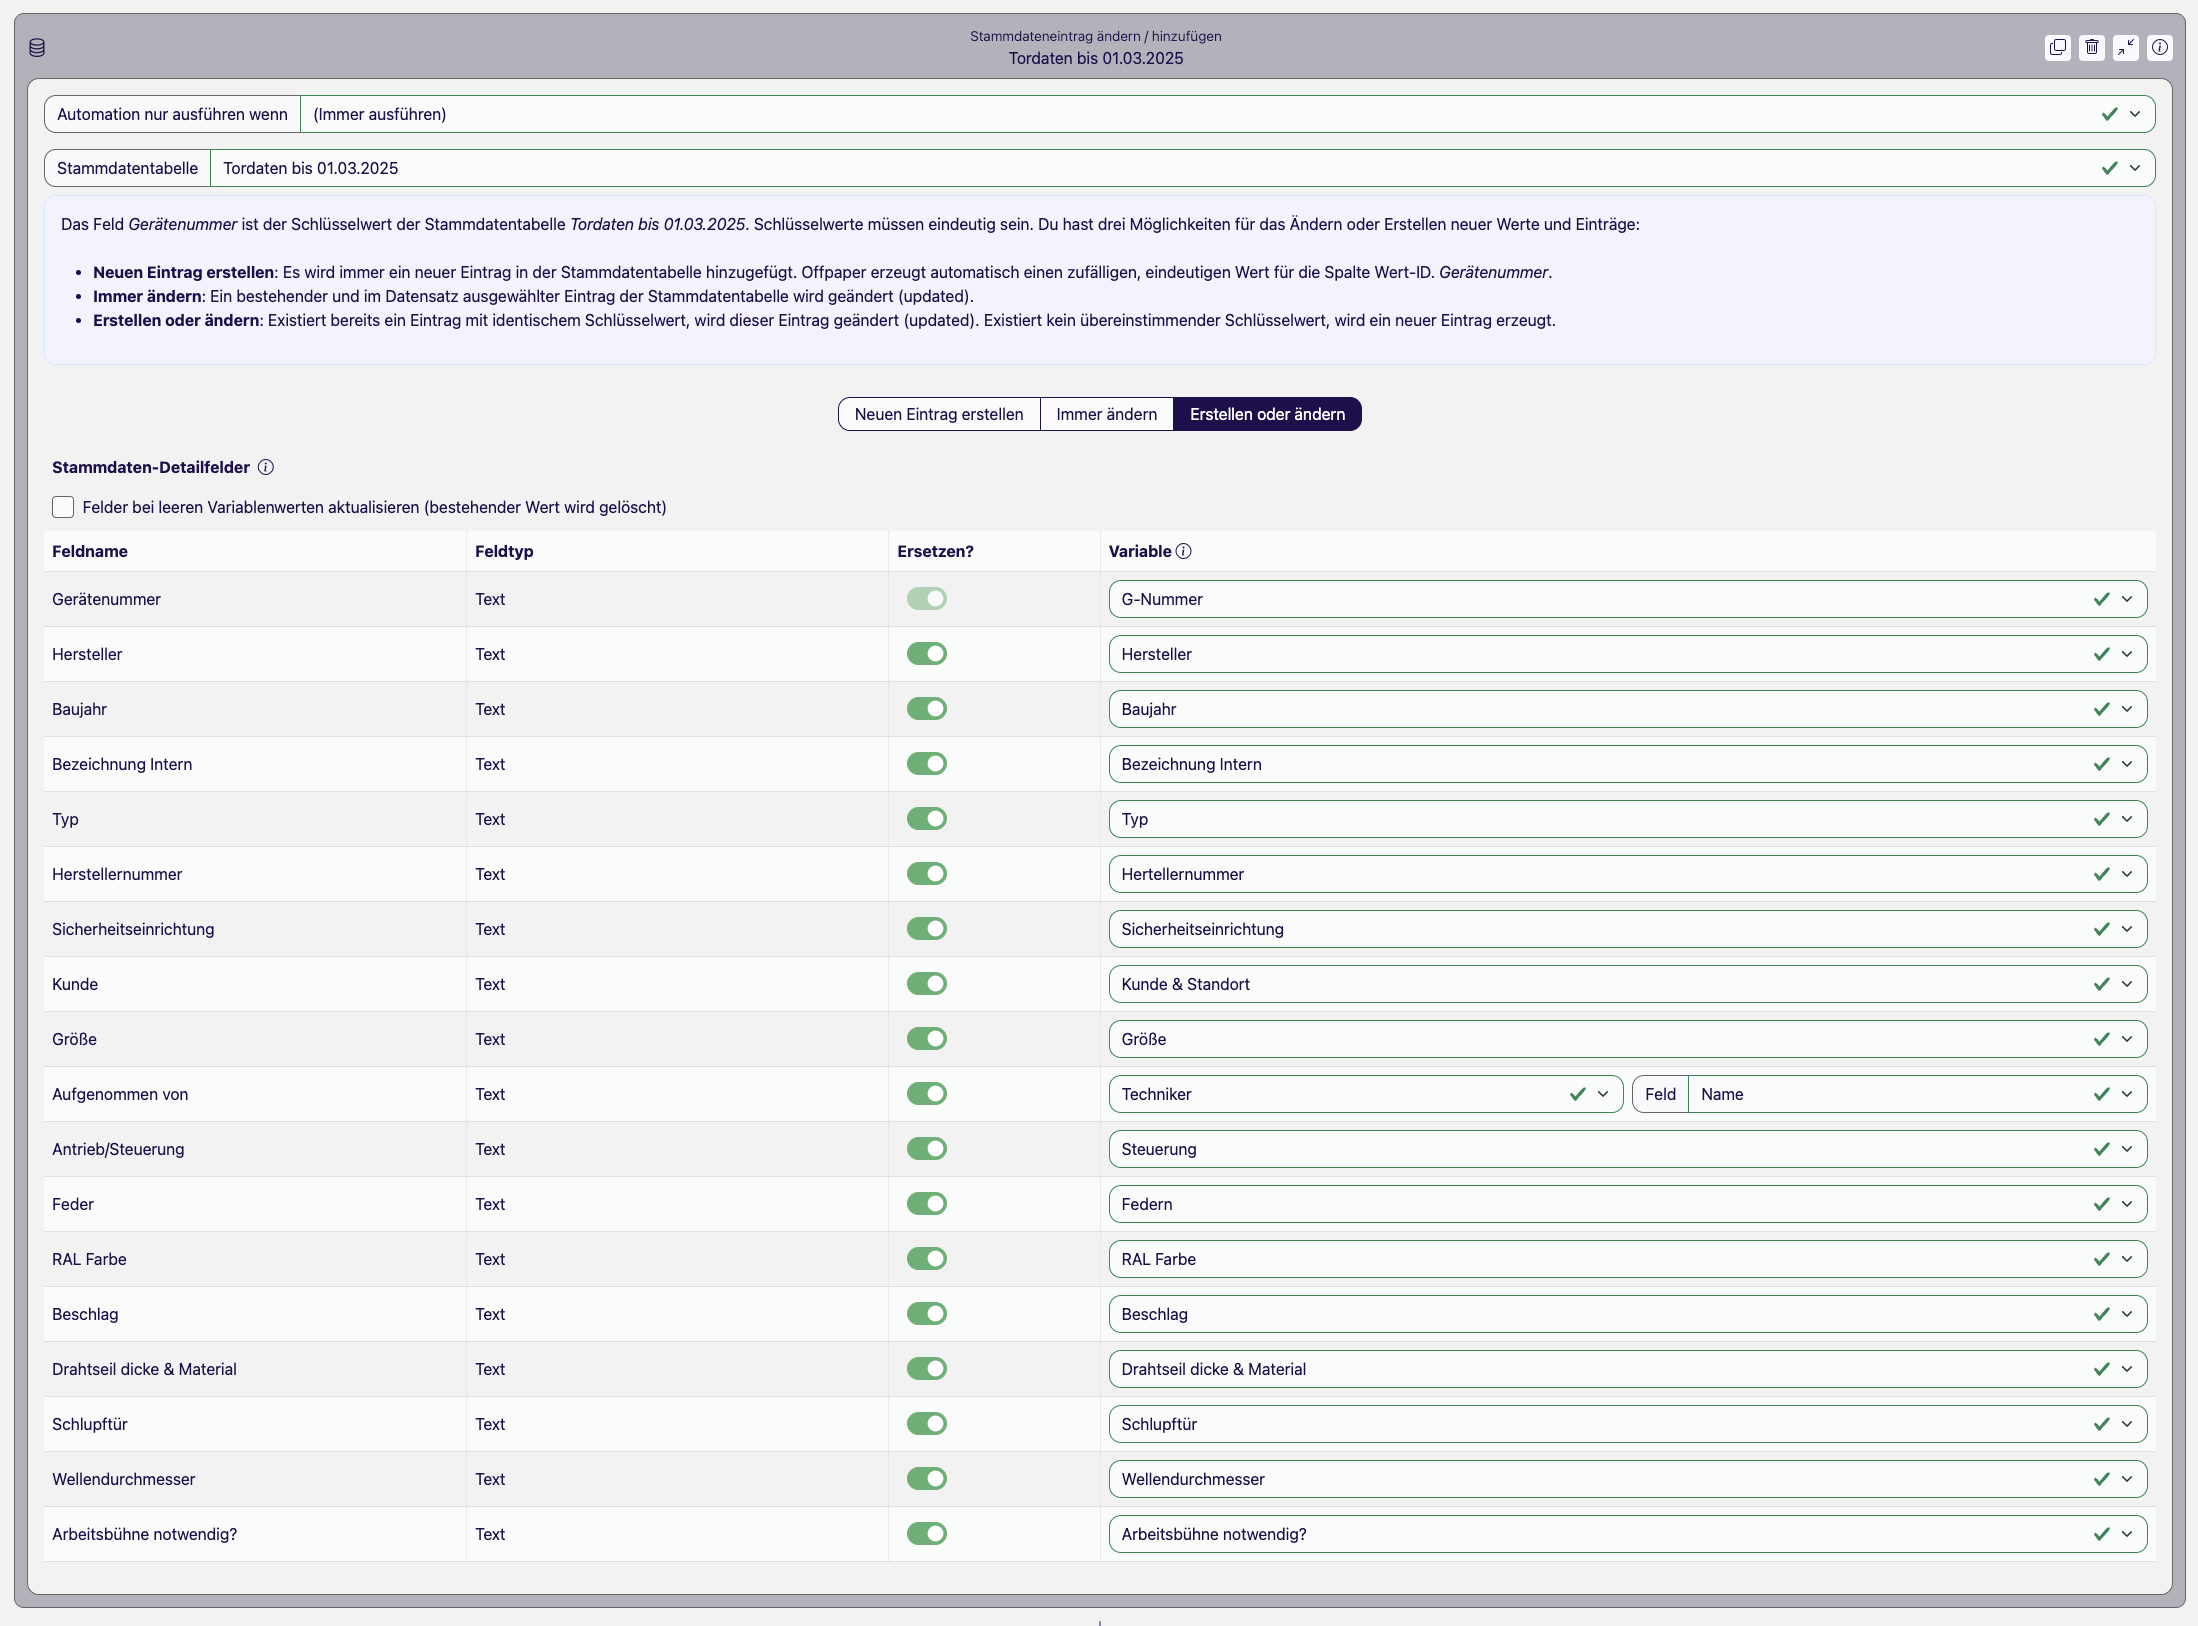Image resolution: width=2198 pixels, height=1626 pixels.
Task: Click the 'Stammdateneintrag ändern / hinzufügen' title text
Action: [1096, 36]
